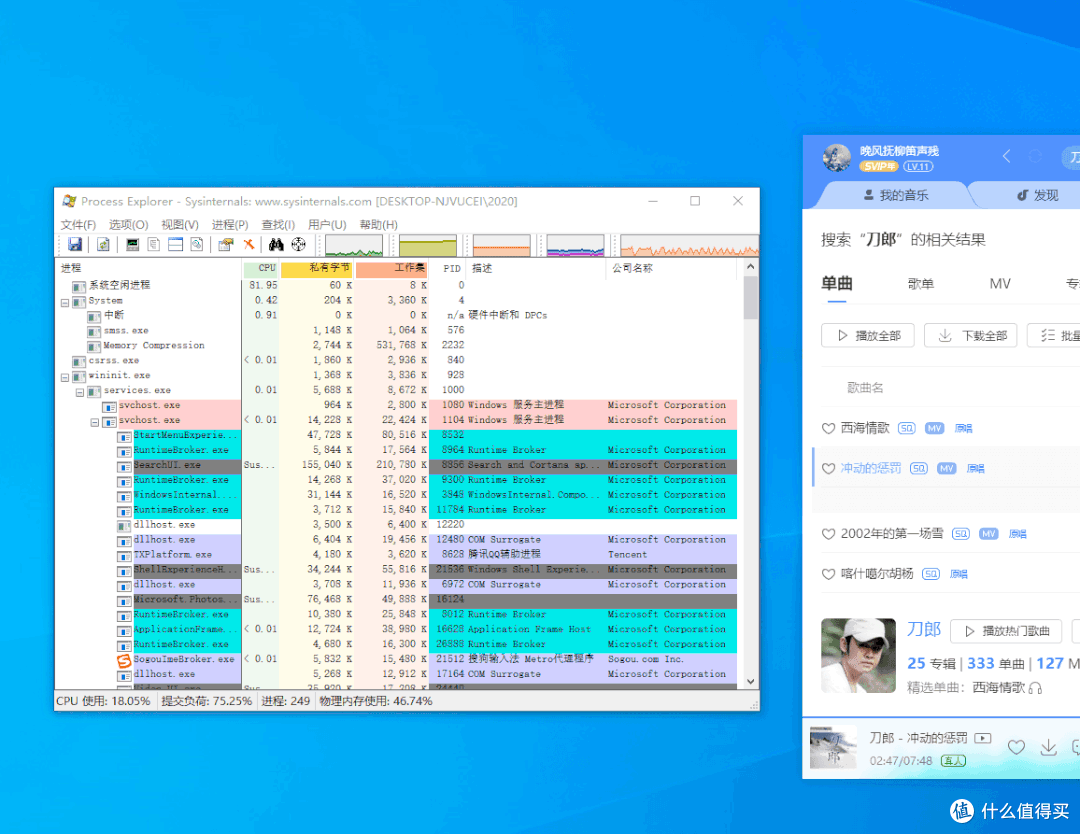Collapse the System process tree node
This screenshot has height=834, width=1080.
(65, 302)
